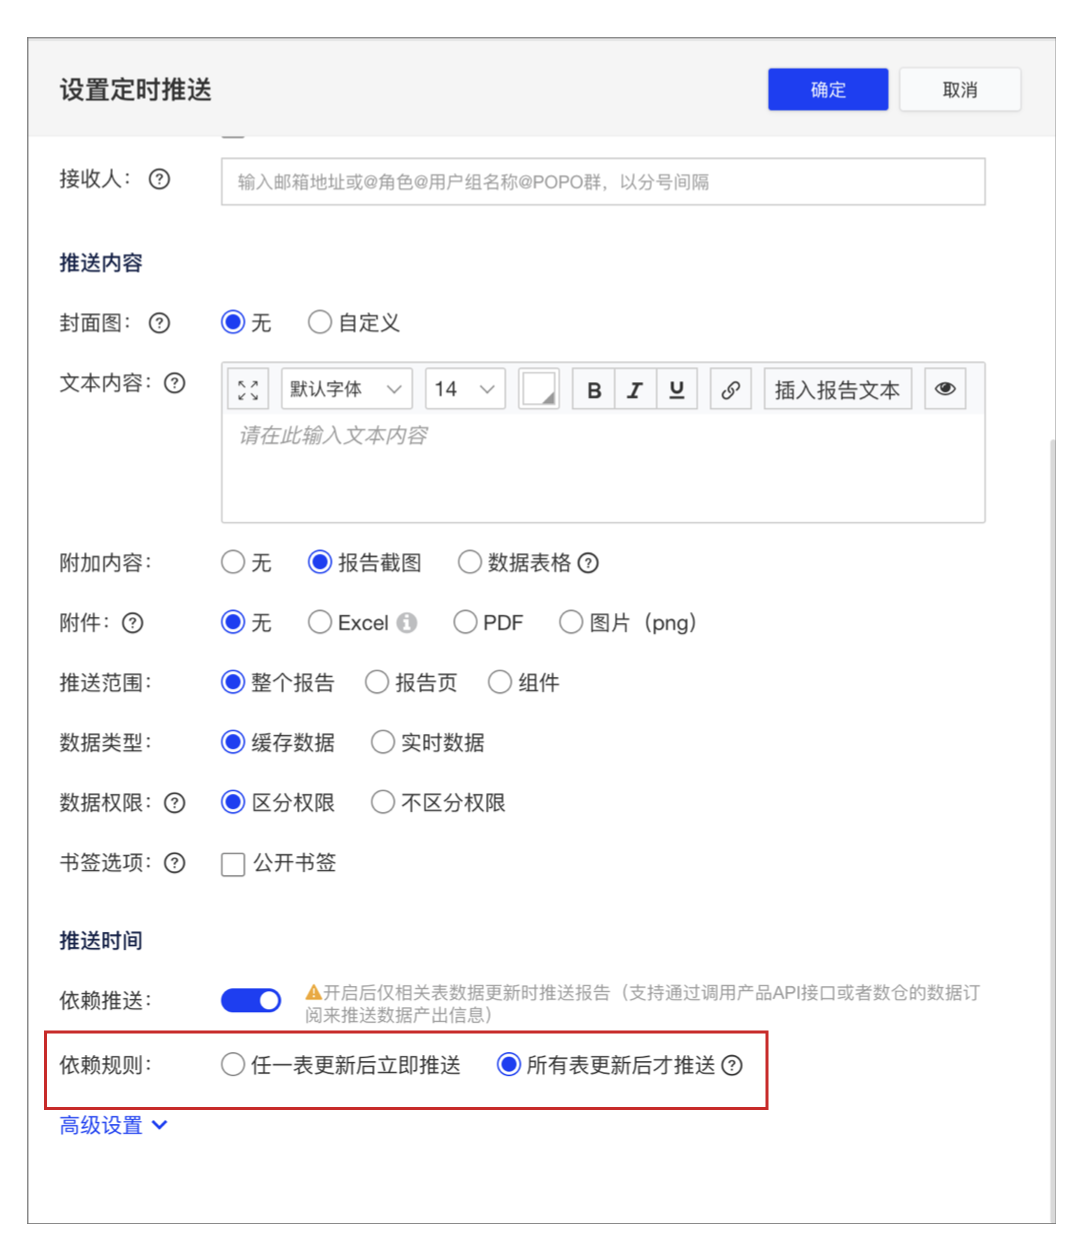Choose 实时数据 as the data type
This screenshot has width=1080, height=1246.
(383, 742)
